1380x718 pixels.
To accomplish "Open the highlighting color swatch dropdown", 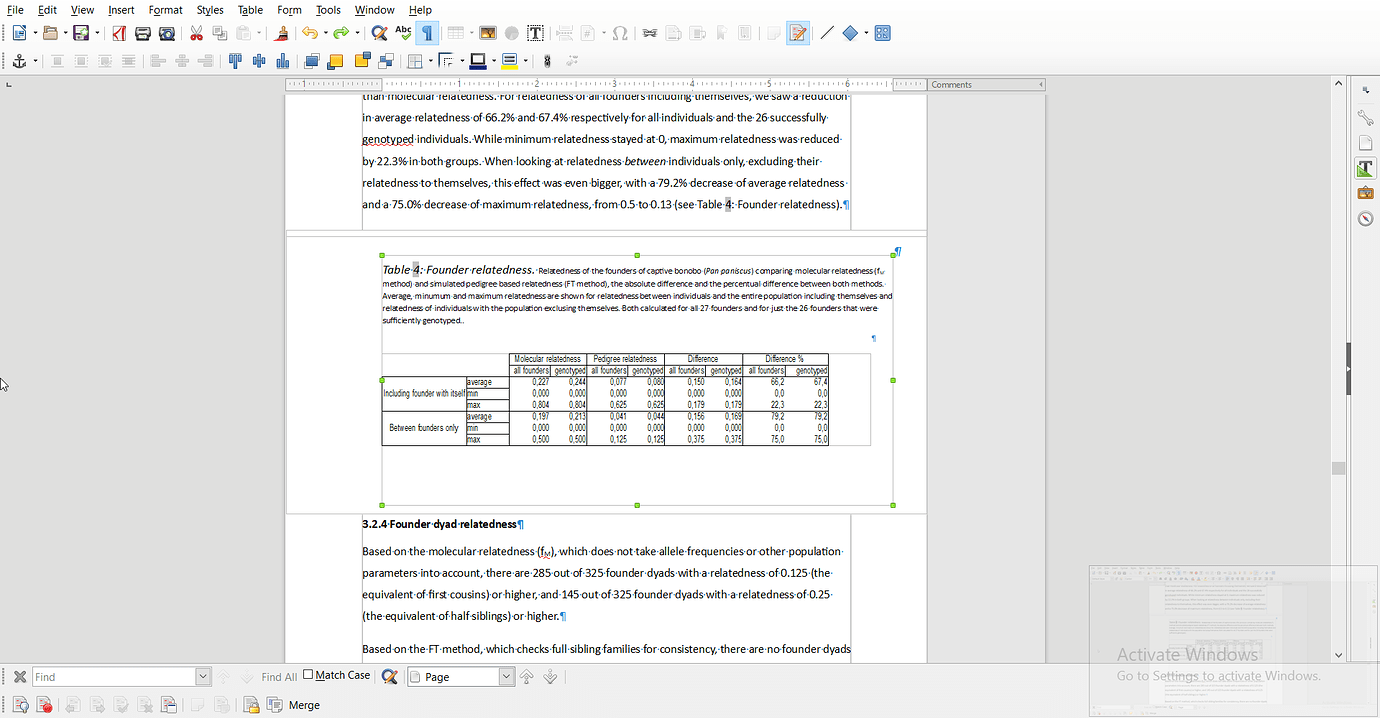I will coord(524,61).
